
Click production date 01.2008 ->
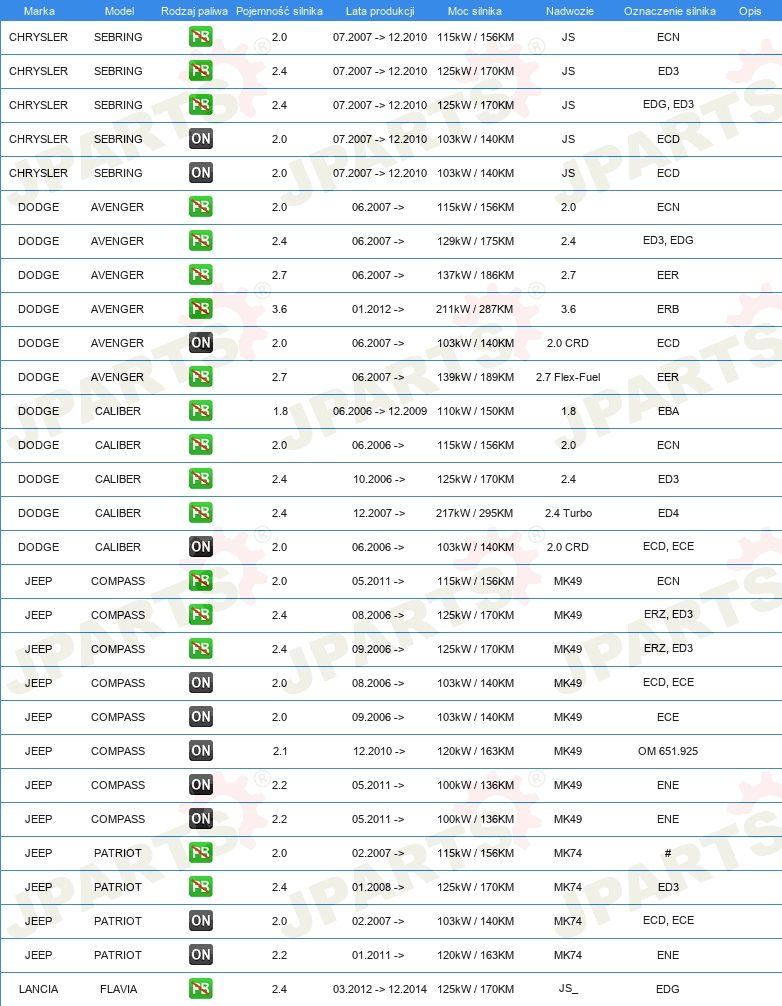(378, 887)
